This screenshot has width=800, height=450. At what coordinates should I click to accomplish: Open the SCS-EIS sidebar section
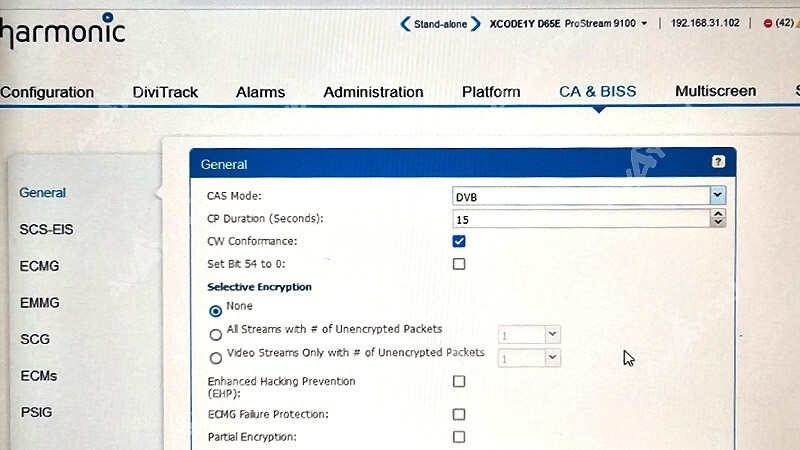click(x=46, y=229)
